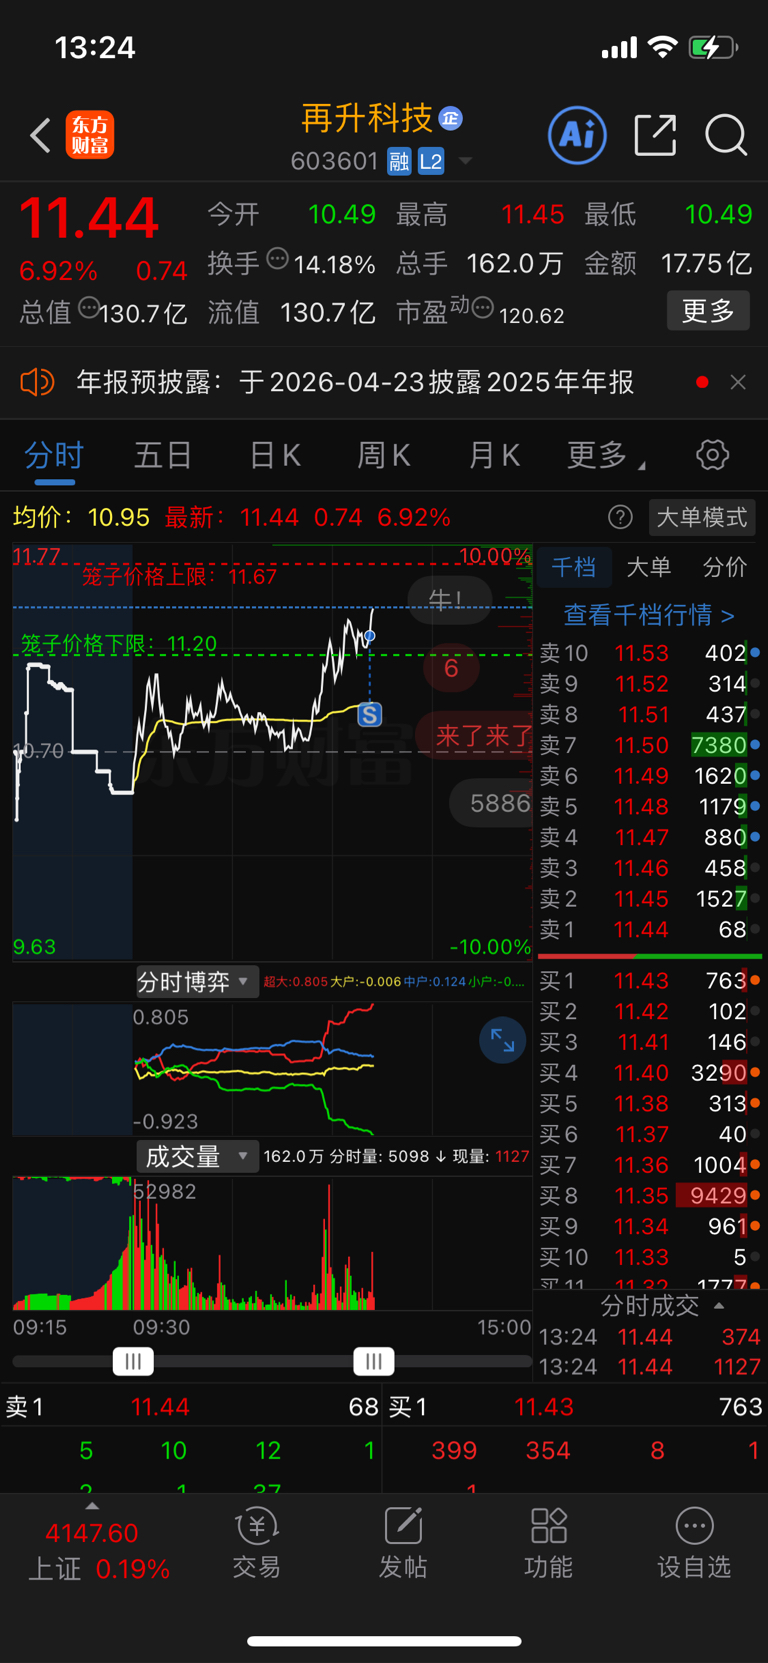
Task: Open 设自选 watchlist icon
Action: 694,1544
